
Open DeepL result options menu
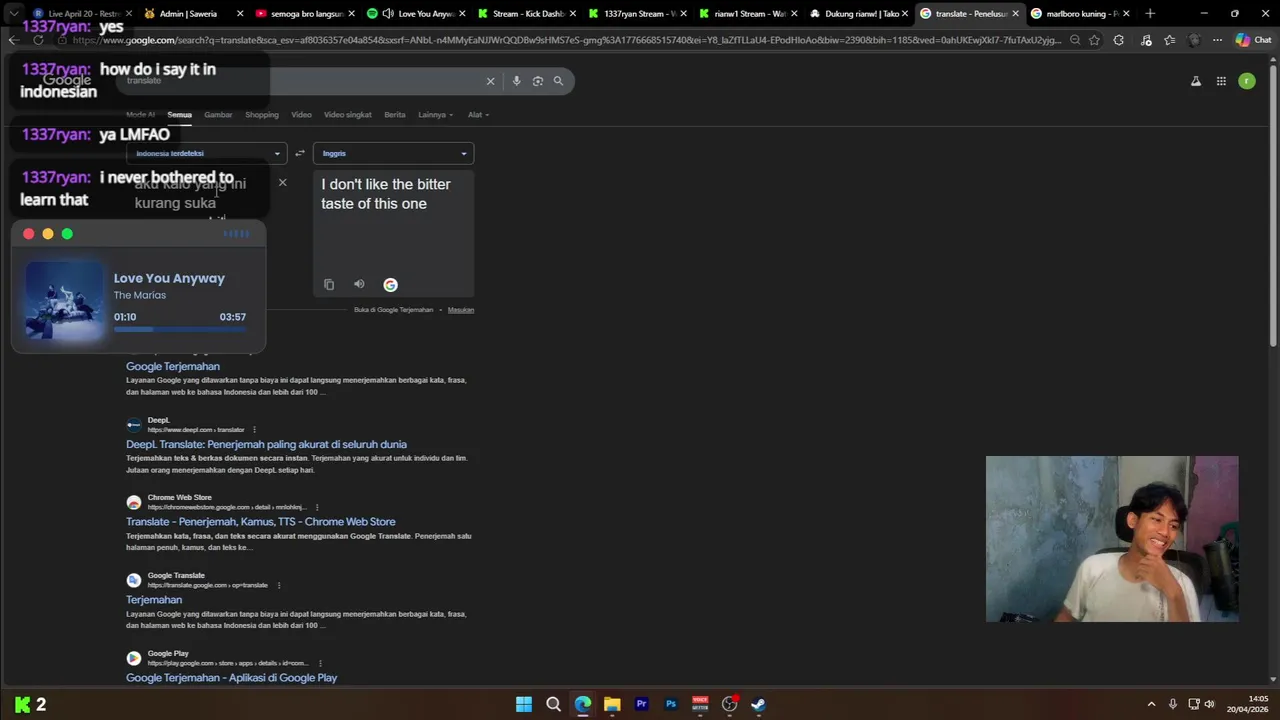(x=254, y=430)
